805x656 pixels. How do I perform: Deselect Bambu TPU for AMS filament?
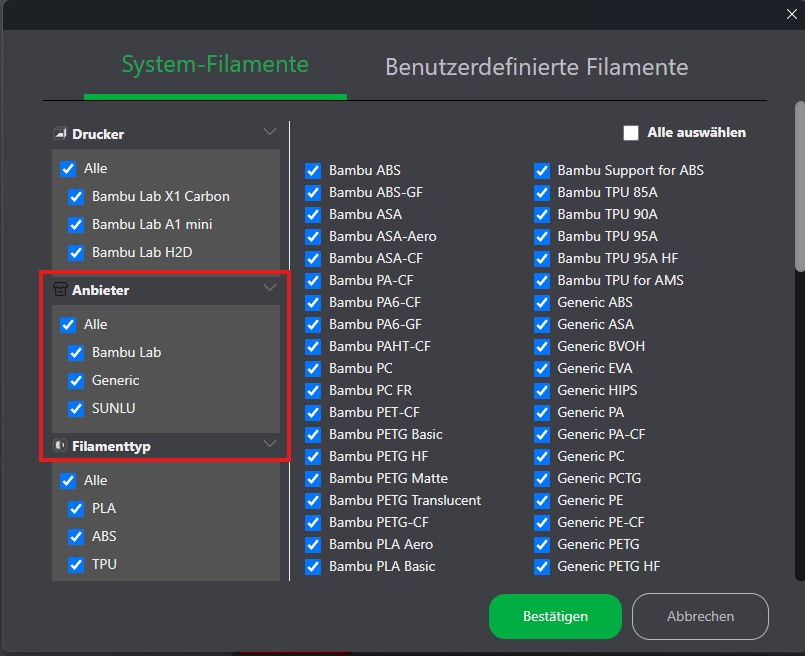tap(542, 281)
